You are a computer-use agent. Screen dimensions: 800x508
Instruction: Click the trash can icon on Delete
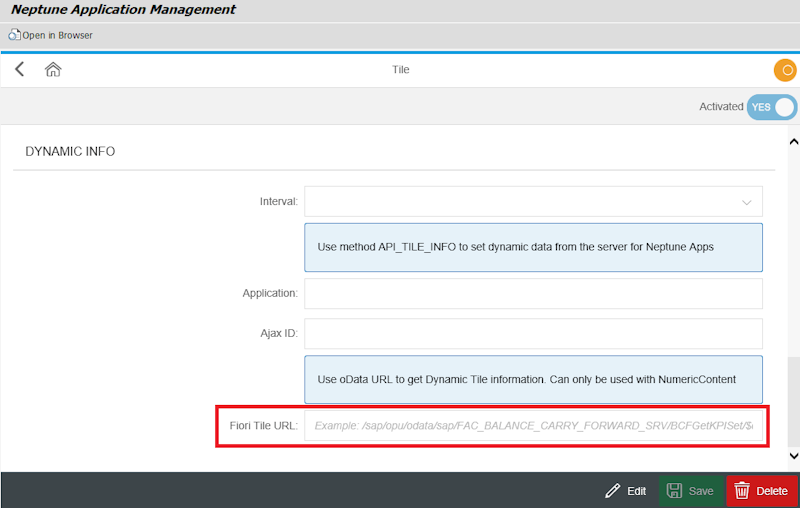[x=742, y=491]
